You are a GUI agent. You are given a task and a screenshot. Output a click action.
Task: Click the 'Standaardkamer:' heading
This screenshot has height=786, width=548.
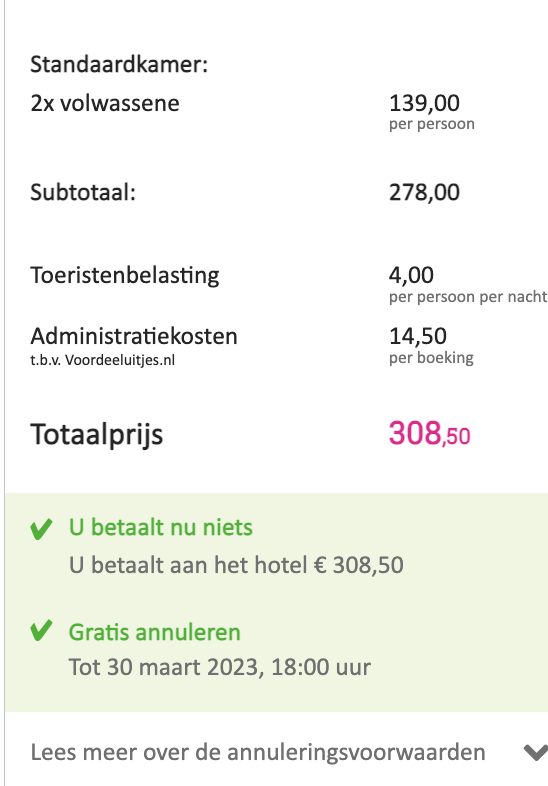[119, 65]
